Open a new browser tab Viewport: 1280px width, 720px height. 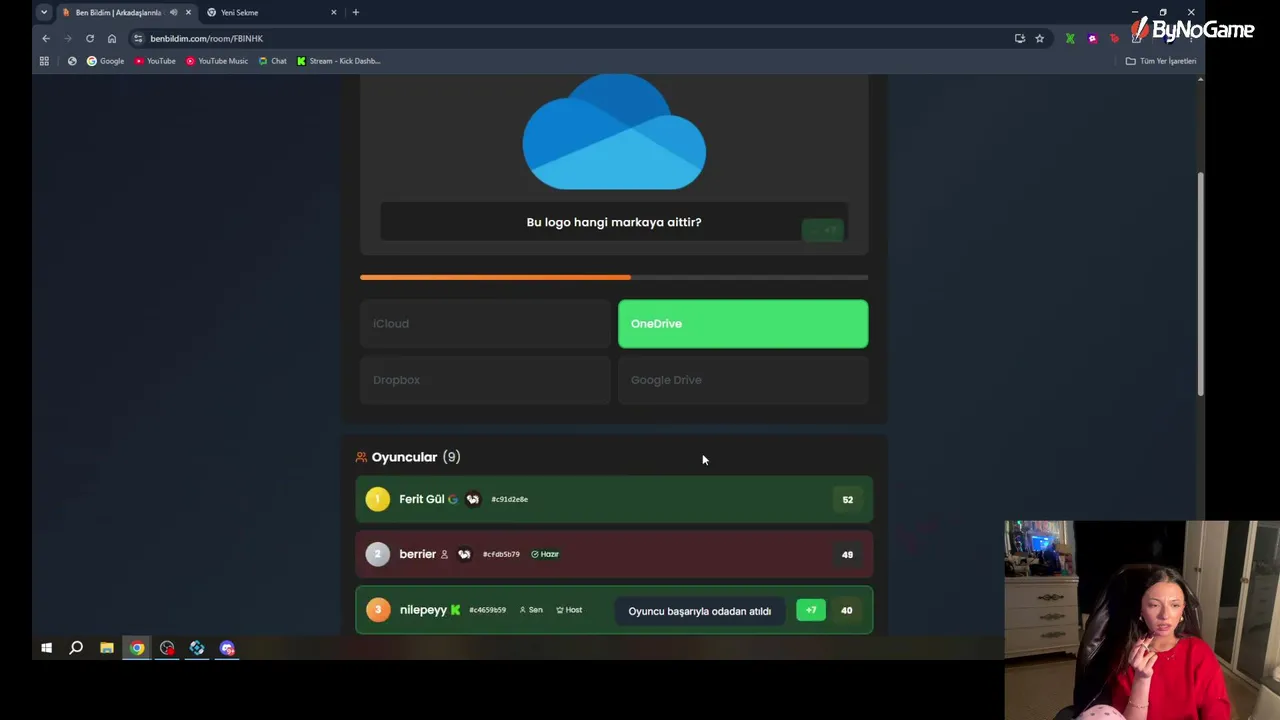355,12
